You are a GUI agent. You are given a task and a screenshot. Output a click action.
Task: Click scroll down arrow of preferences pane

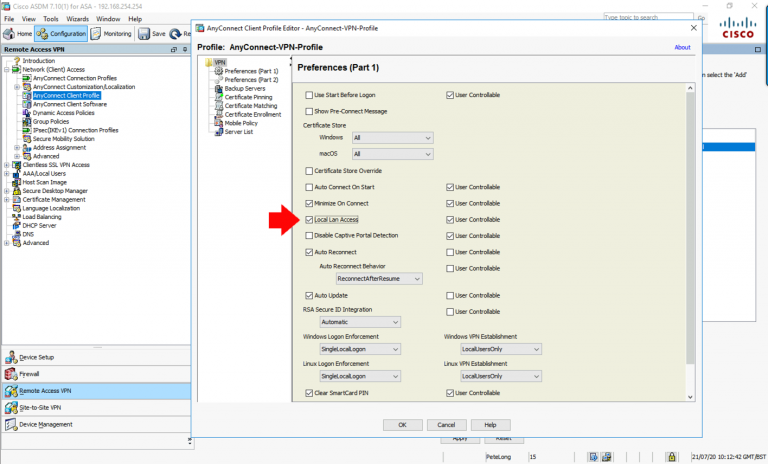[690, 397]
